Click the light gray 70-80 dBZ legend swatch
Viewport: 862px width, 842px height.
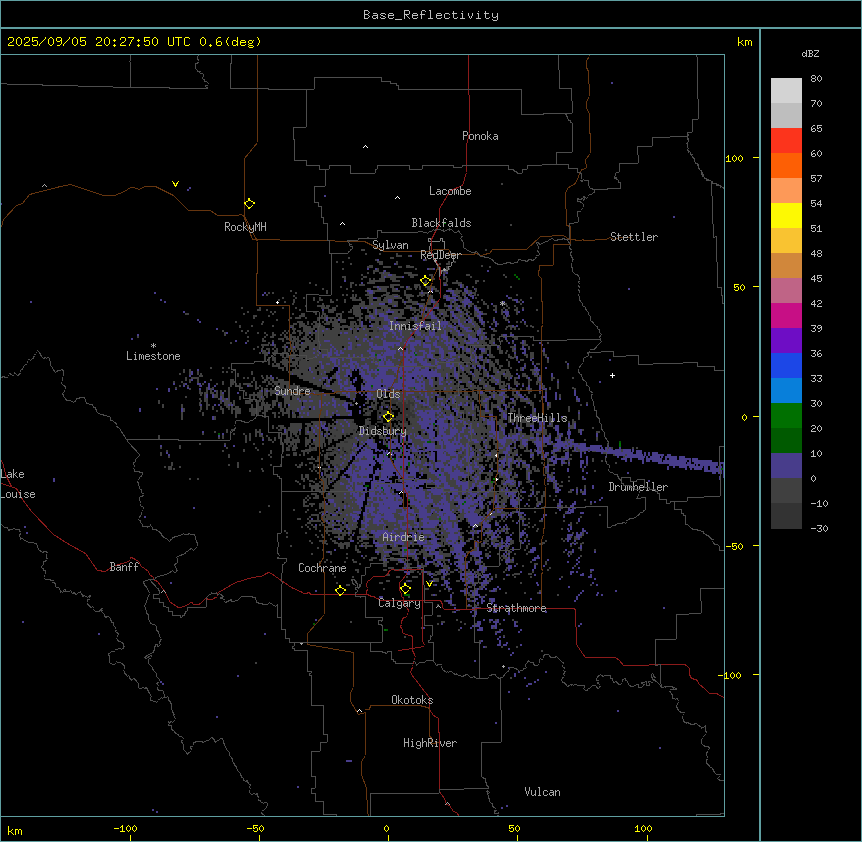[x=786, y=91]
